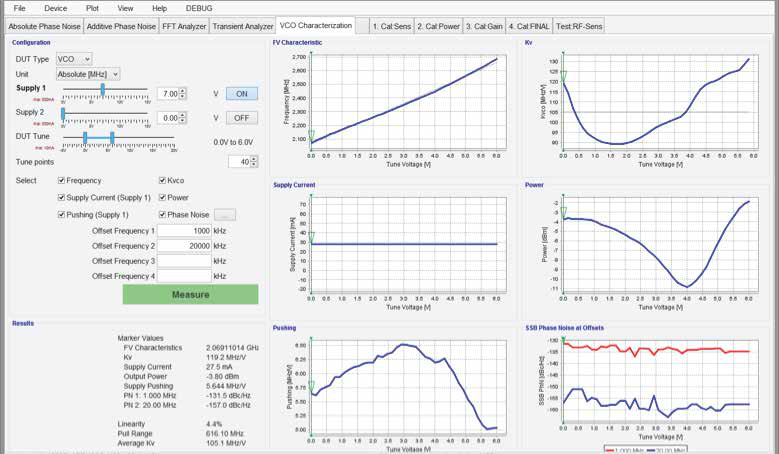Screen dimensions: 779x454
Task: Open the DEBUG menu
Action: (x=199, y=8)
